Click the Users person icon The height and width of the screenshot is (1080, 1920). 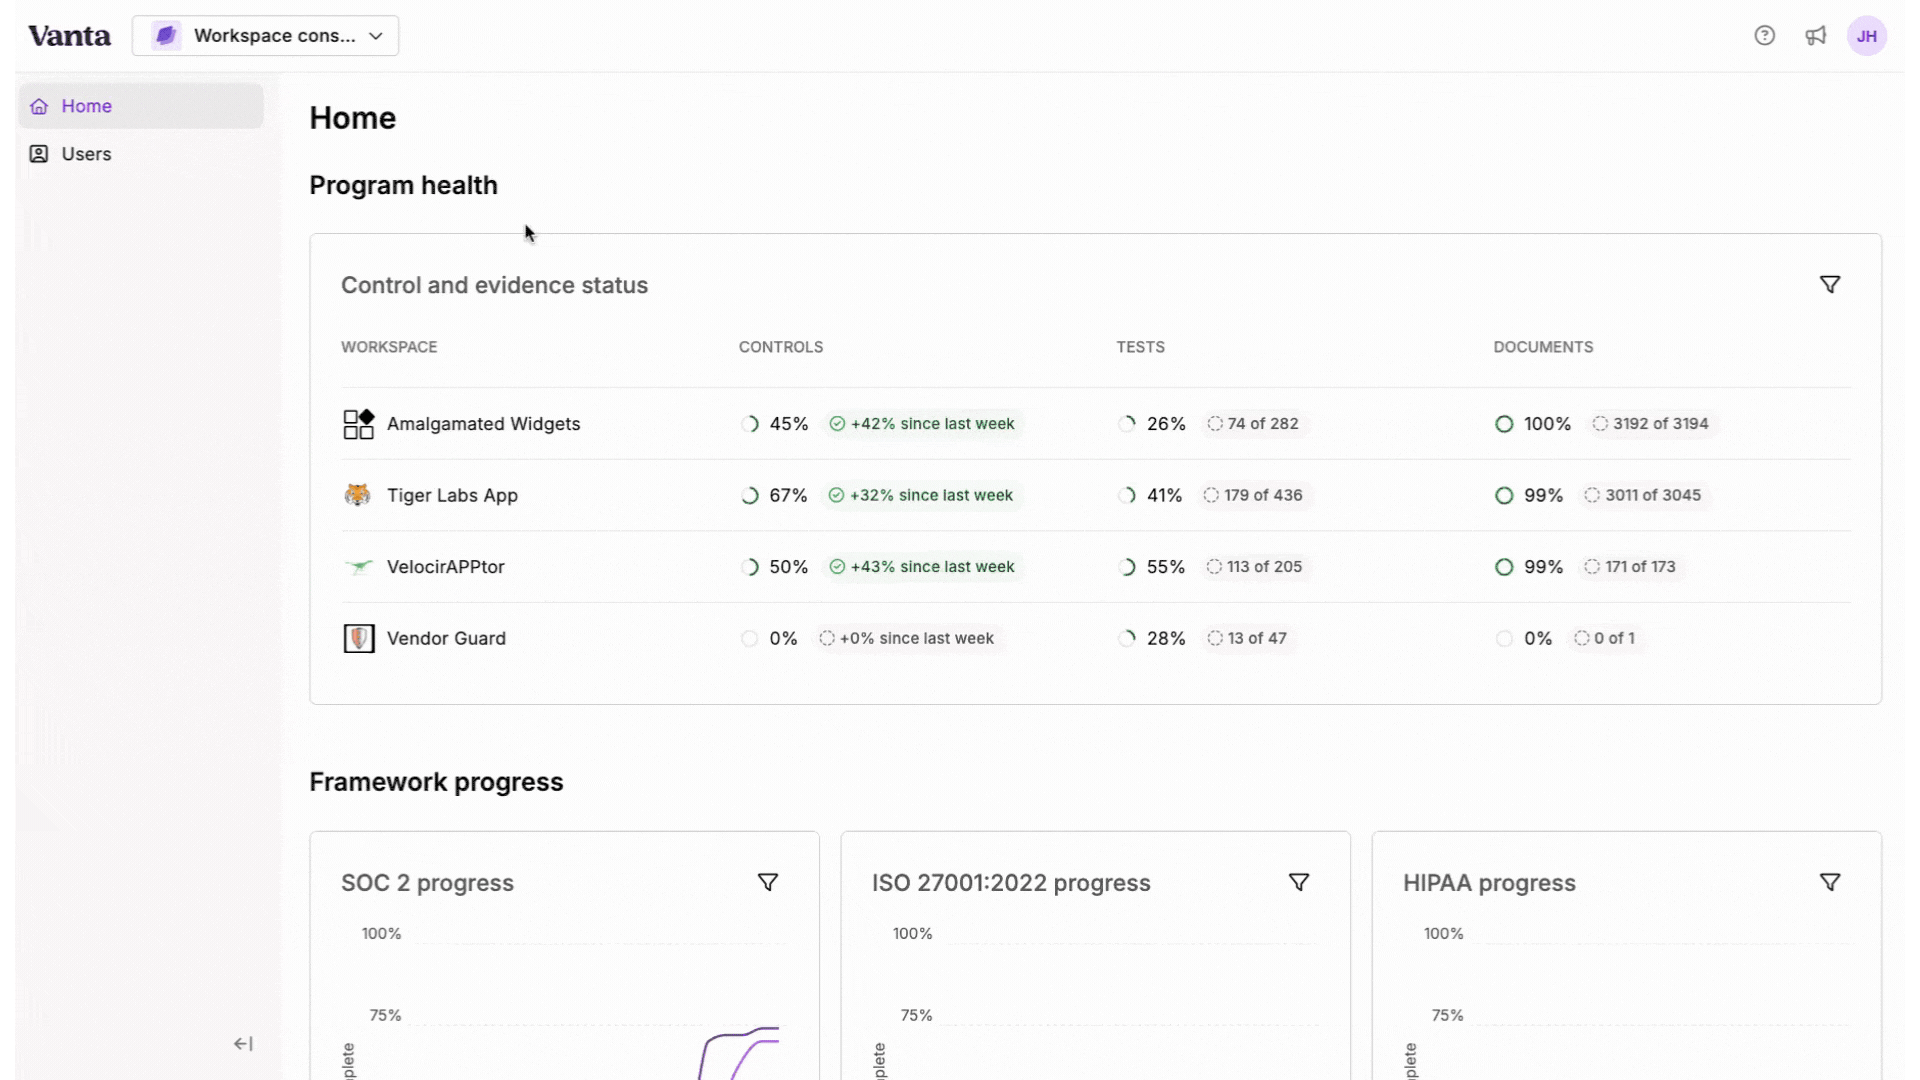[39, 154]
